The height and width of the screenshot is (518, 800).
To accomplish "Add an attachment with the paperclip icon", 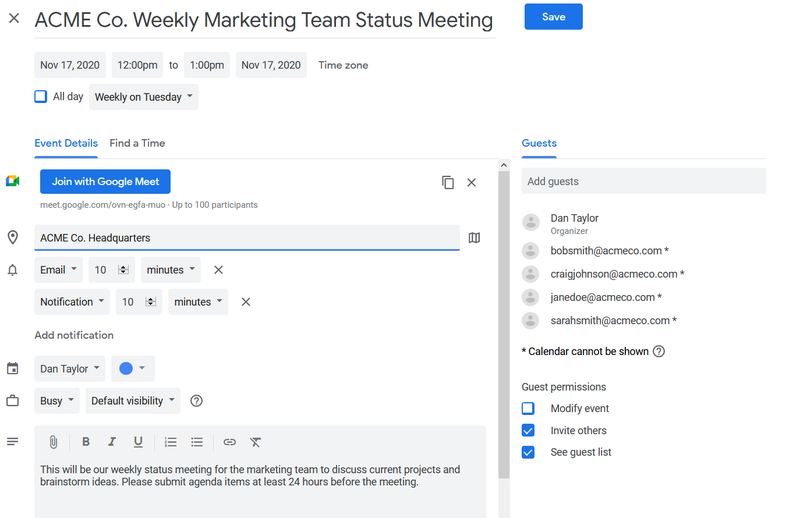I will [x=53, y=442].
